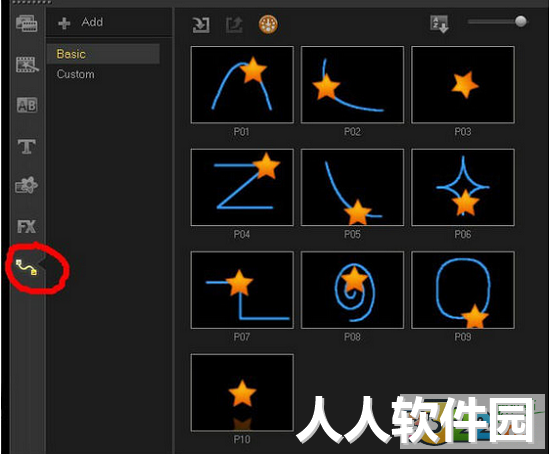550x454 pixels.
Task: Pick the P06 four-point star path thumbnail
Action: point(463,187)
